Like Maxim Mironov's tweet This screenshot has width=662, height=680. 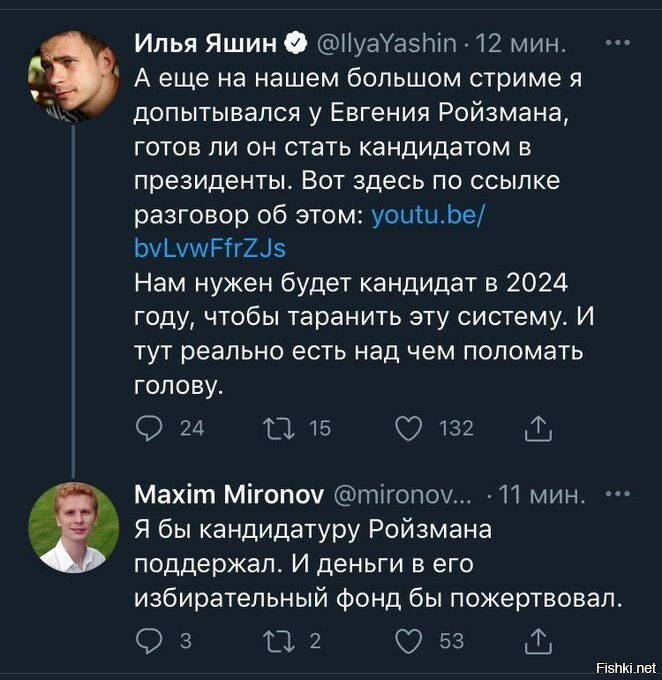pos(409,641)
